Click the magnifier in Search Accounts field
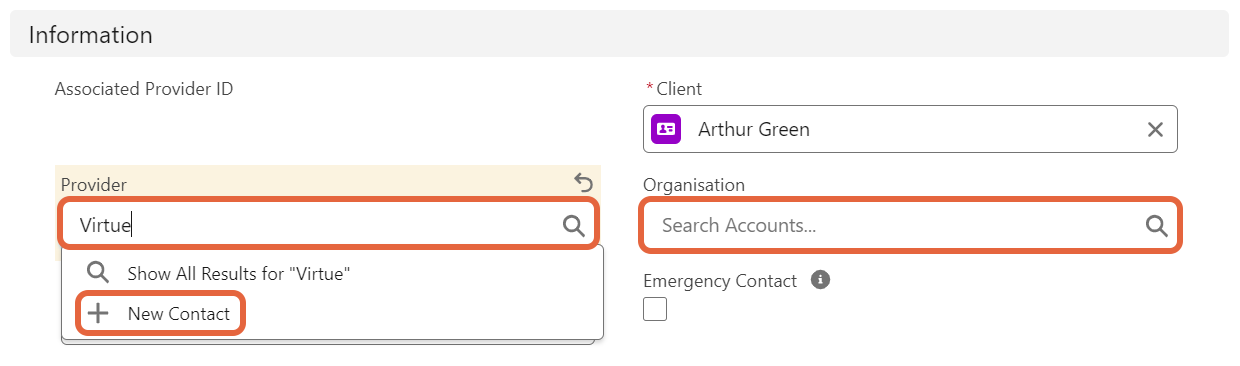Image resolution: width=1240 pixels, height=366 pixels. pos(1157,226)
